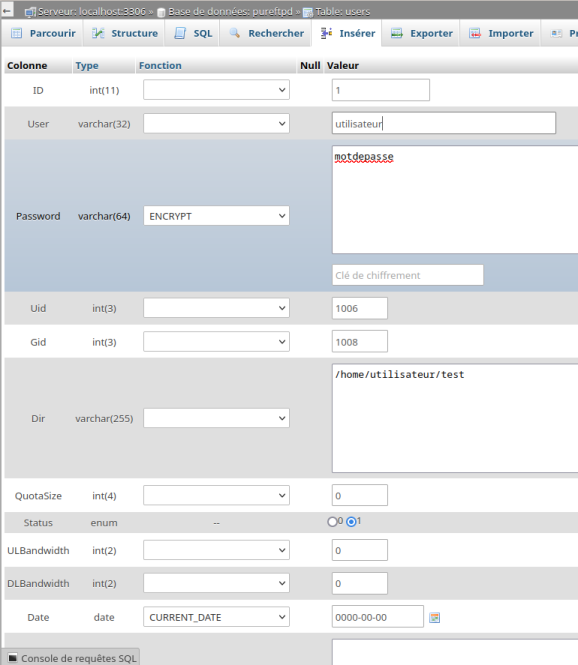The height and width of the screenshot is (665, 578).
Task: Click the Rechercher magnifier icon
Action: (x=235, y=33)
